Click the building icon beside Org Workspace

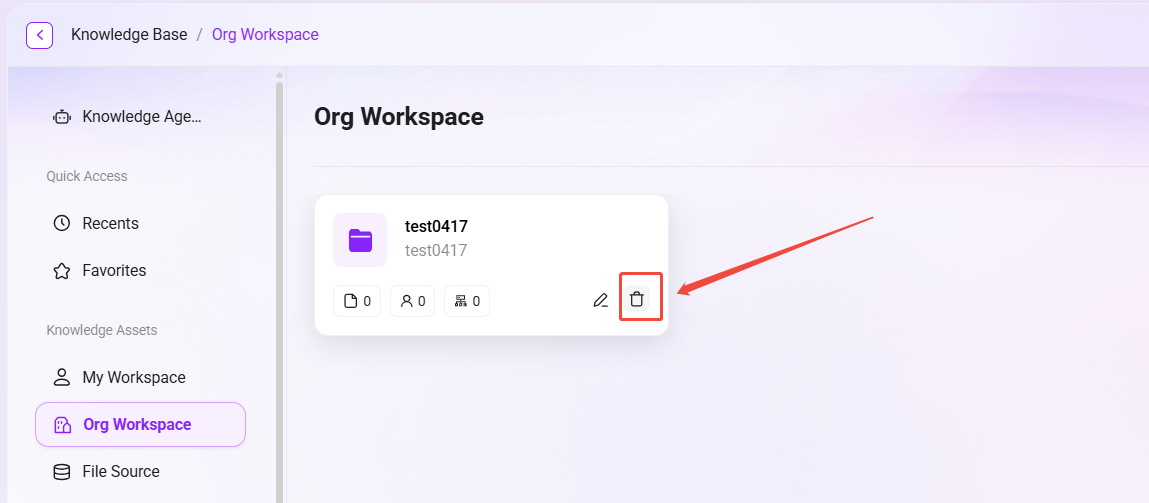point(62,425)
